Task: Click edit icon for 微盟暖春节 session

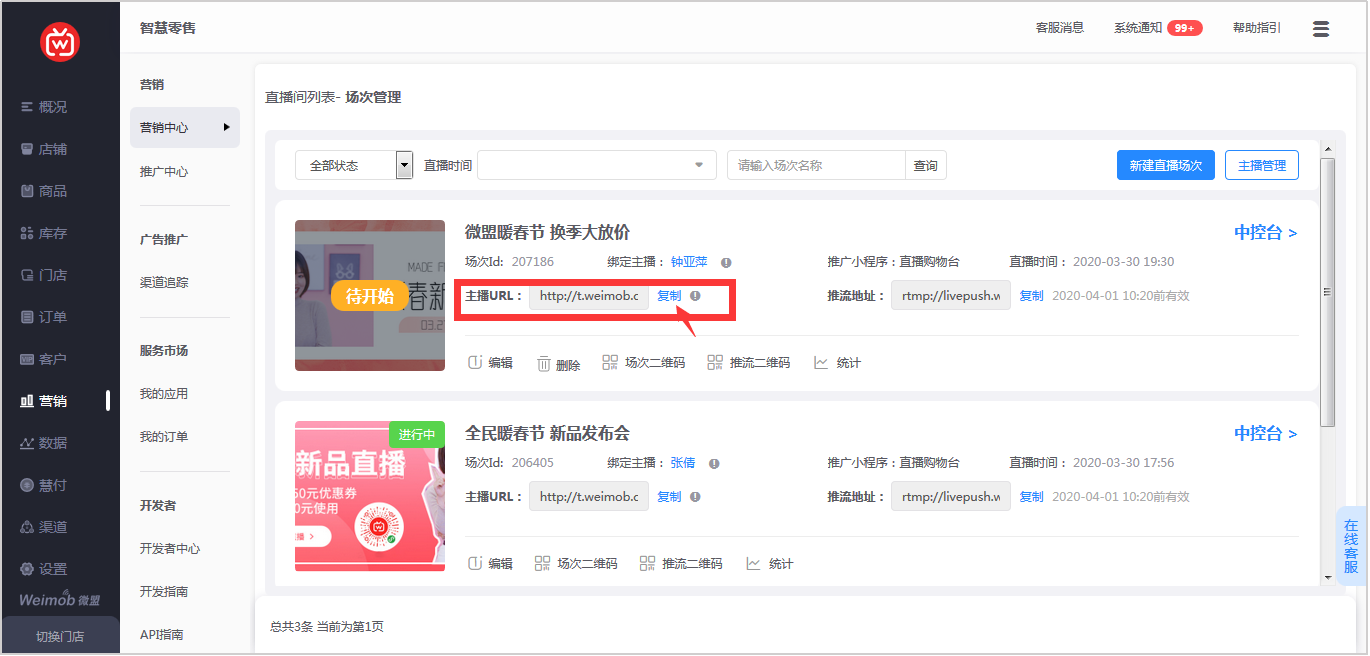Action: point(476,363)
